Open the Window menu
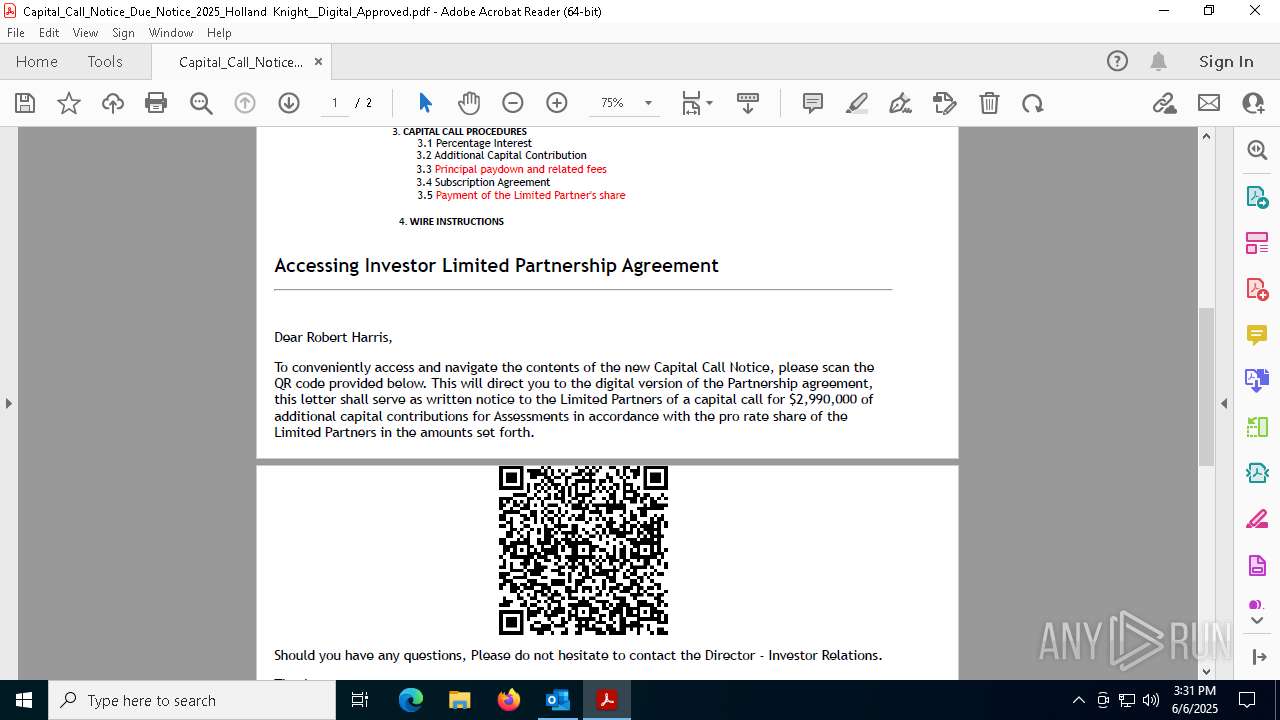 [x=171, y=33]
